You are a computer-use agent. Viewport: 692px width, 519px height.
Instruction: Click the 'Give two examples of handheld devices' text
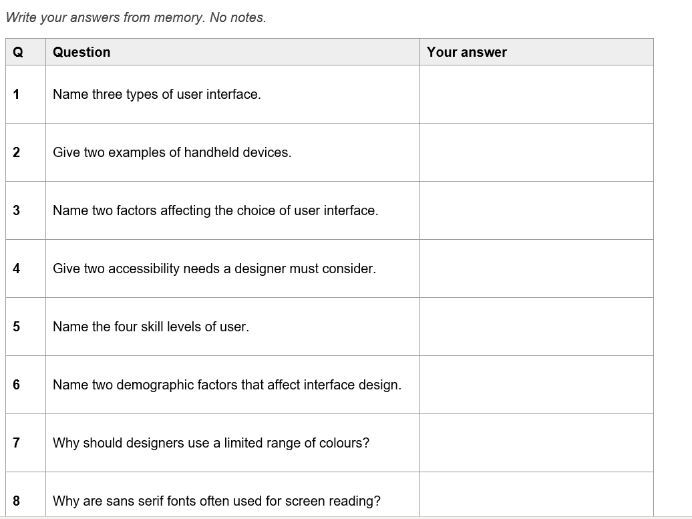(x=172, y=152)
